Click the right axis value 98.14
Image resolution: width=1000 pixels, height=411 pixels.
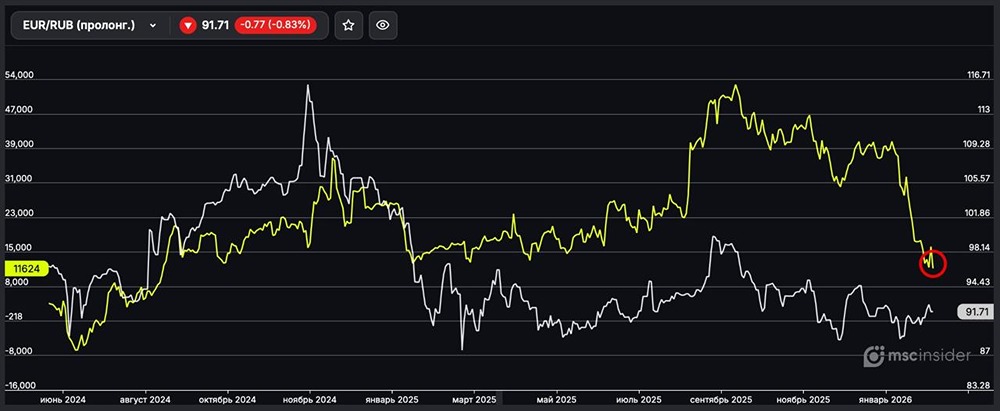click(979, 247)
